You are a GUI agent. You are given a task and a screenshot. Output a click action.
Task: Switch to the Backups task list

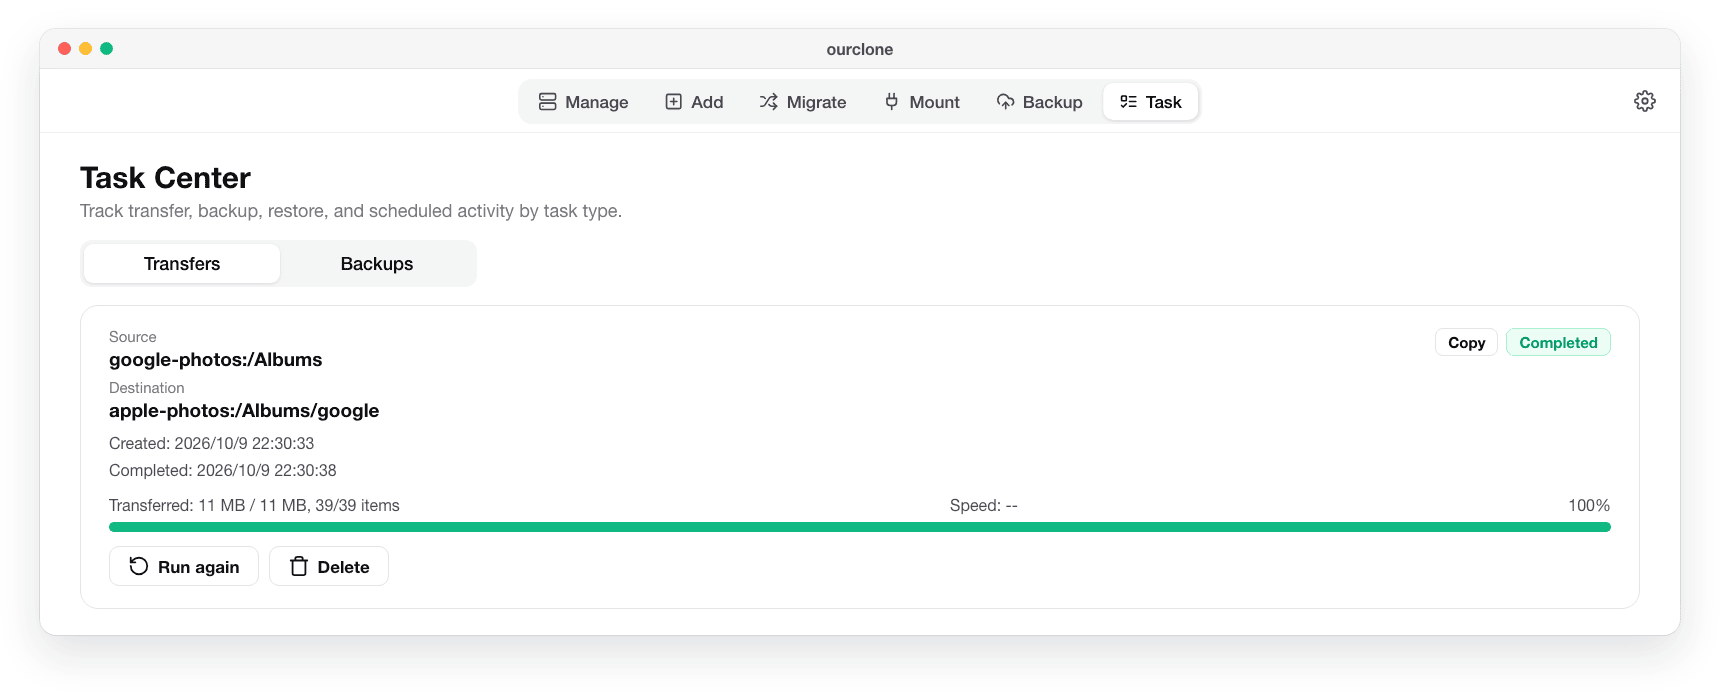tap(377, 264)
